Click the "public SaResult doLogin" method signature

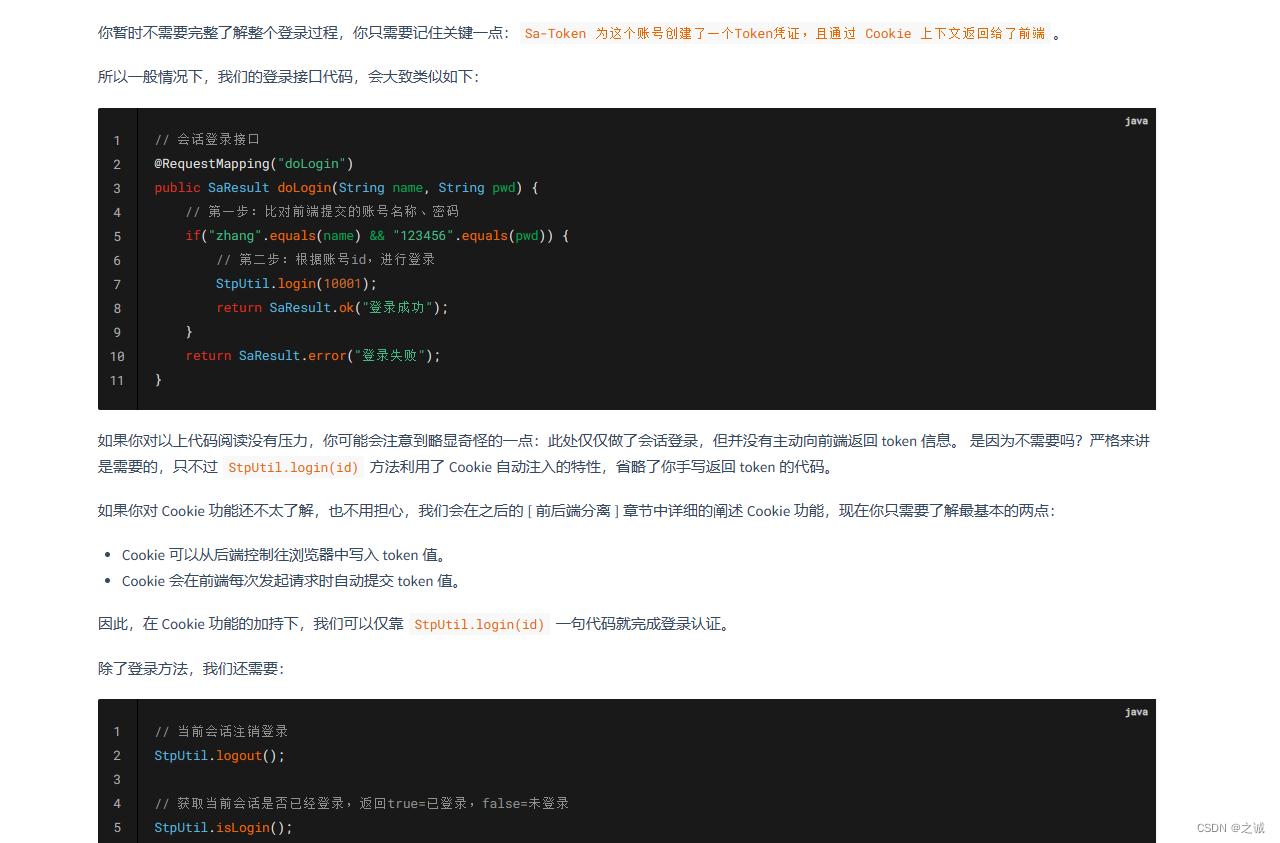[x=346, y=188]
